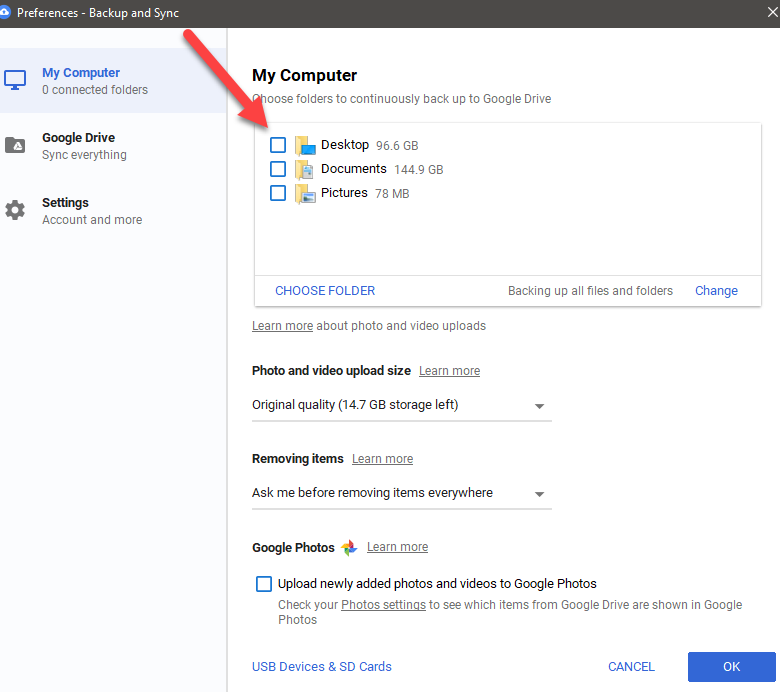780x692 pixels.
Task: Click the 144.9 GB size value
Action: click(x=418, y=170)
